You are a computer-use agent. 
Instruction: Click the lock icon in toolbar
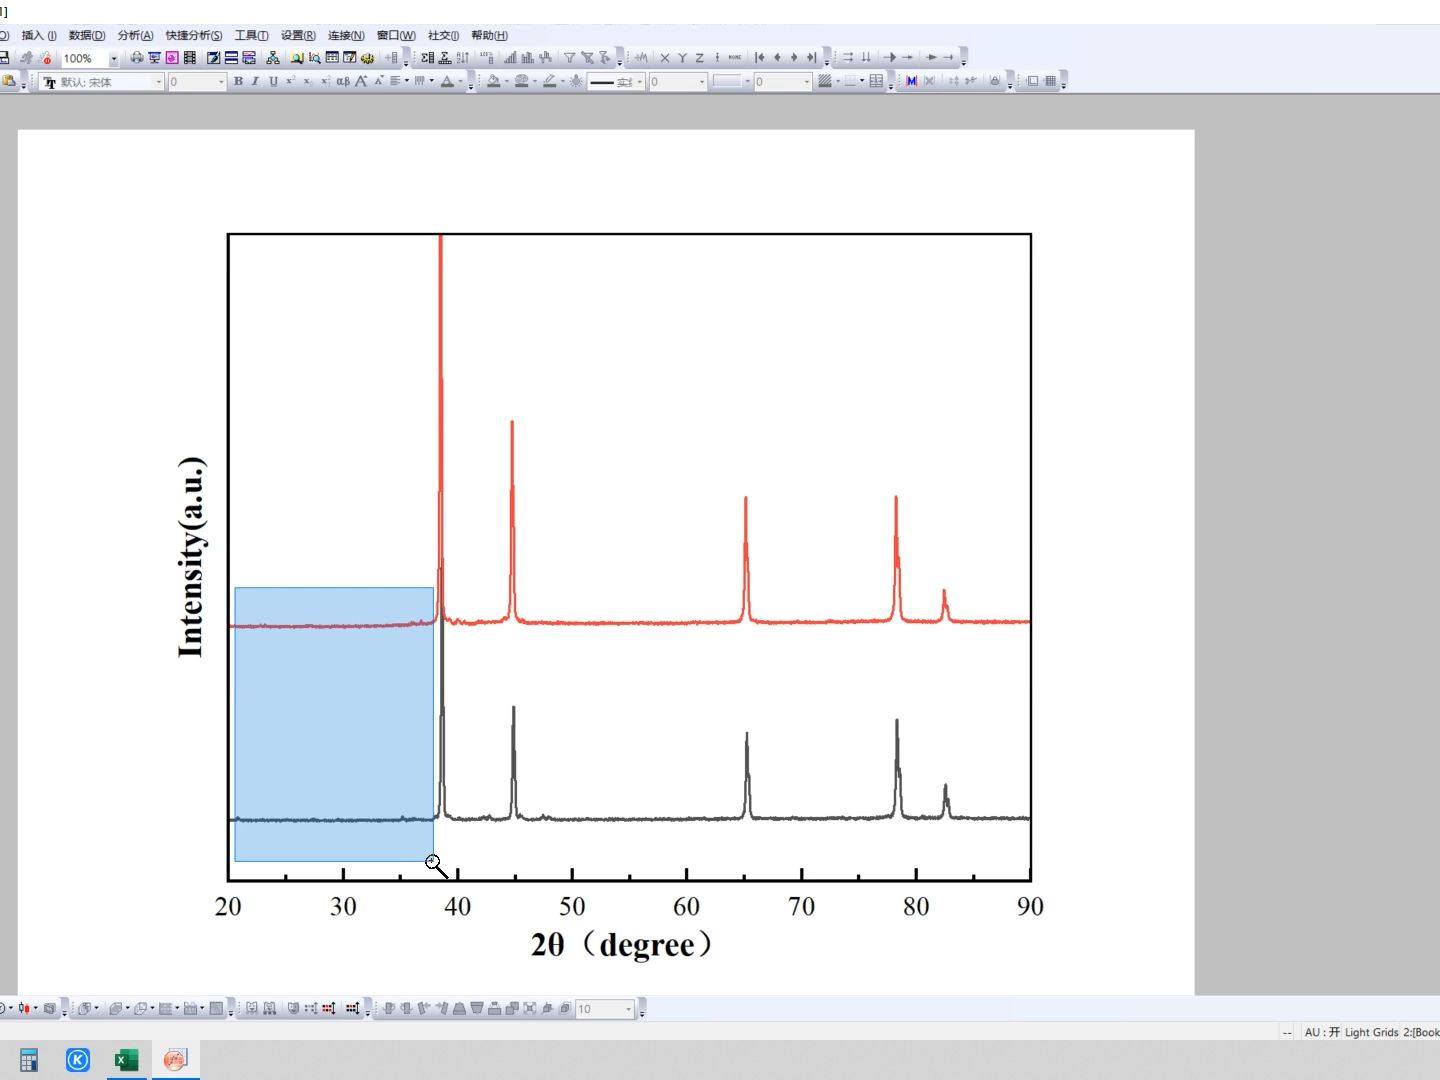click(995, 81)
